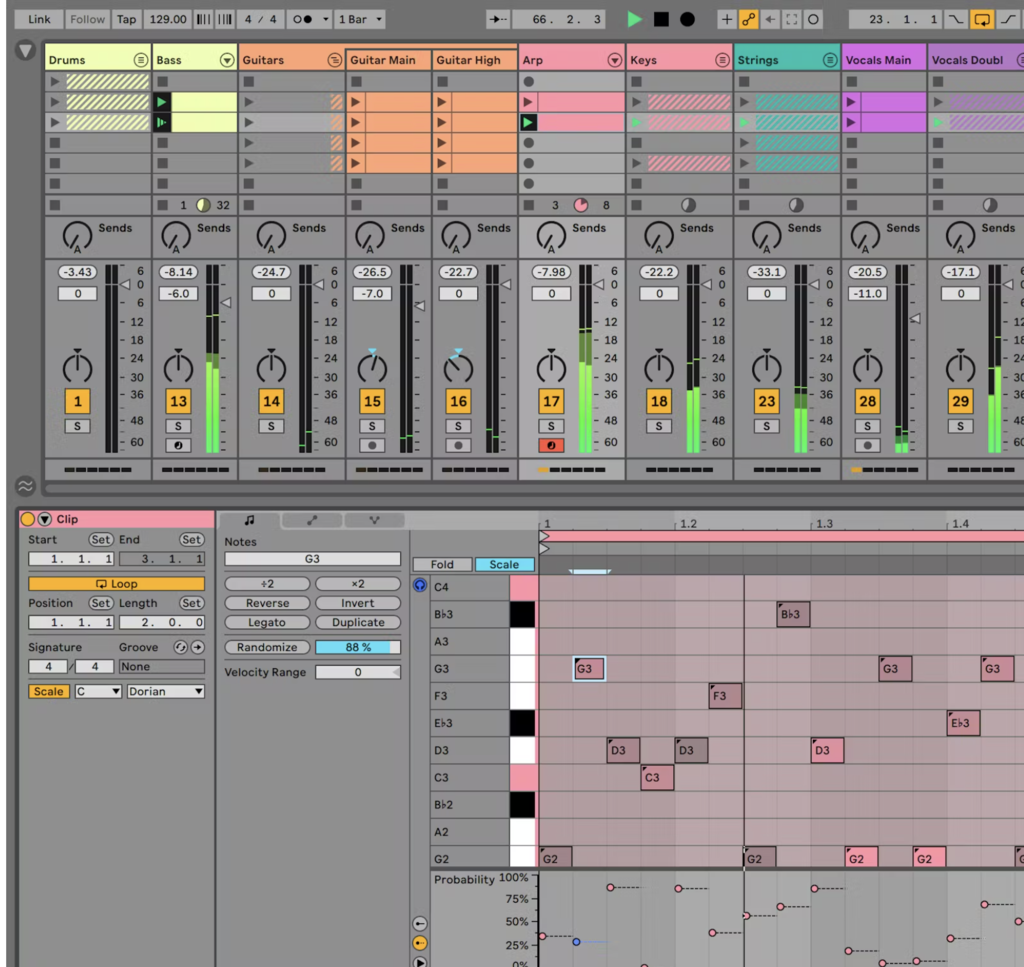Image resolution: width=1024 pixels, height=967 pixels.
Task: Open the Notes tab with music note icon
Action: 249,520
